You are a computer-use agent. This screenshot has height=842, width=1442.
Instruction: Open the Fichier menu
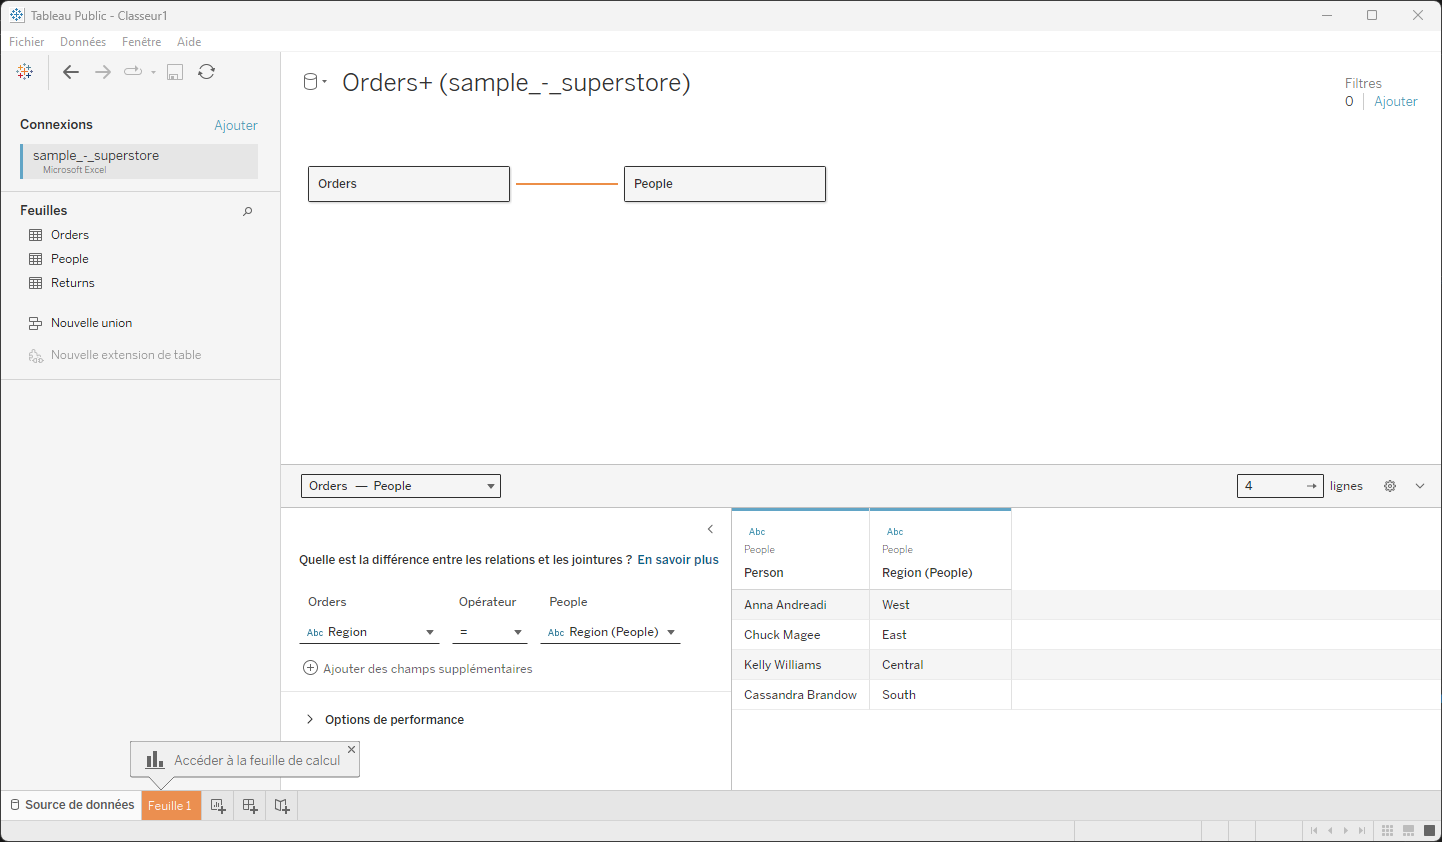click(27, 42)
